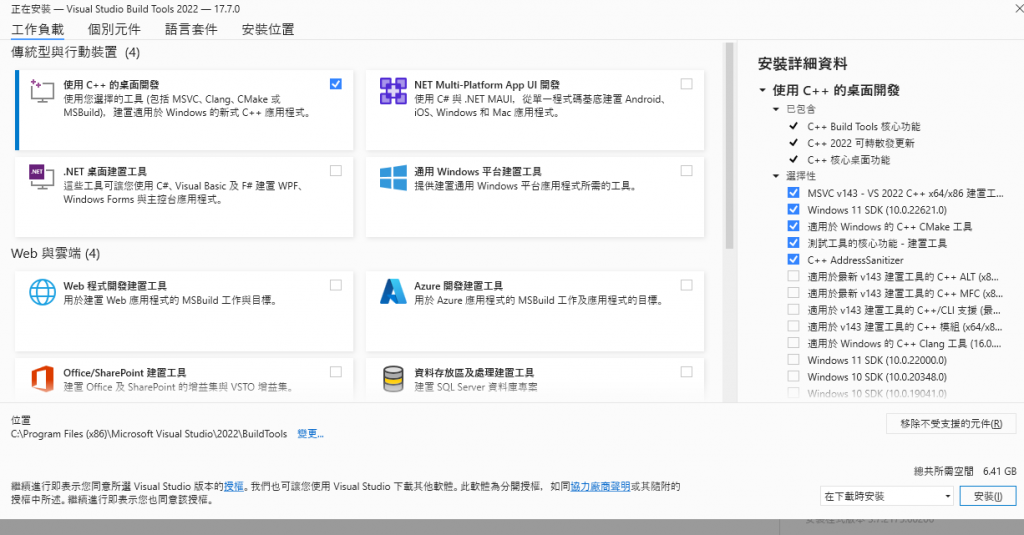Check the v143 C++ ALT option
Image resolution: width=1024 pixels, height=535 pixels.
tap(793, 276)
